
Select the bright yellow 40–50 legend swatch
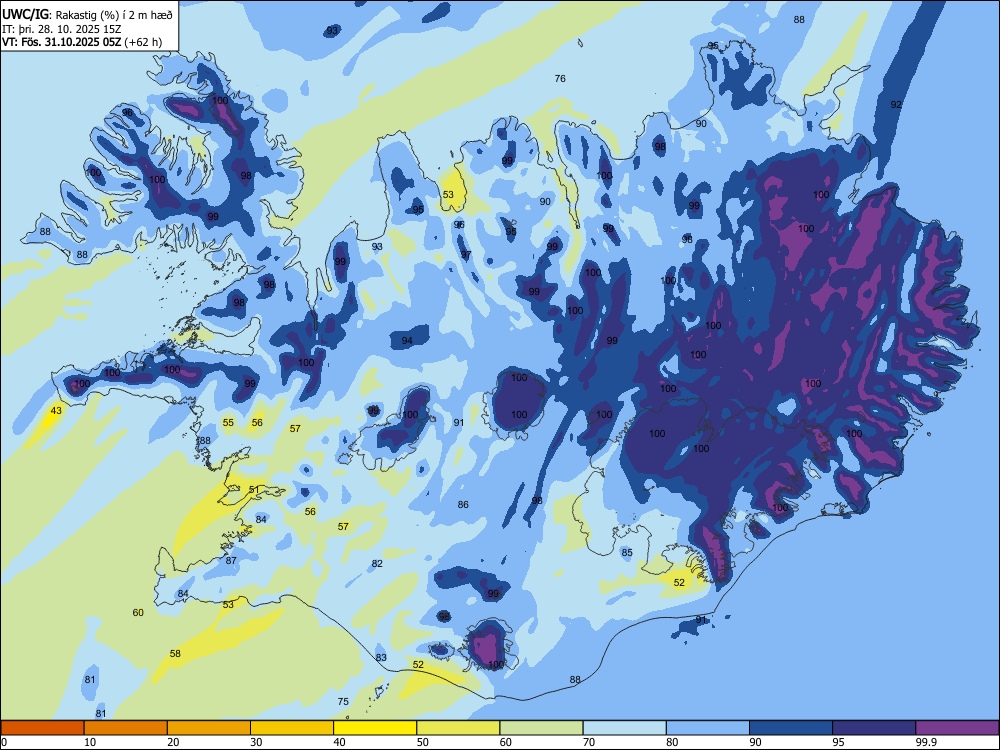click(x=375, y=728)
